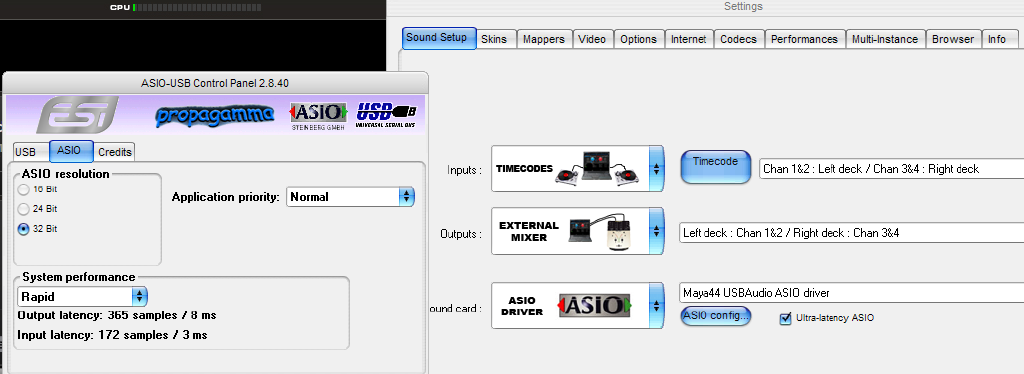Open the Application priority dropdown
The image size is (1024, 374).
pos(351,196)
